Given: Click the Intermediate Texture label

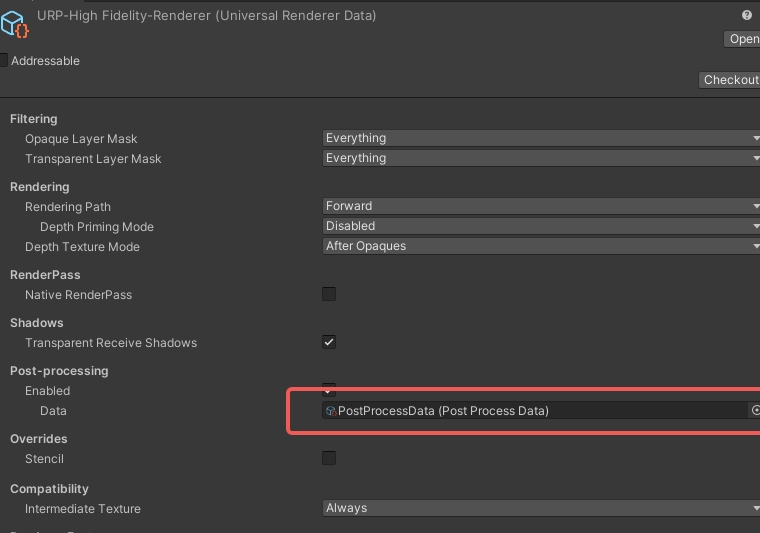Looking at the screenshot, I should 83,509.
